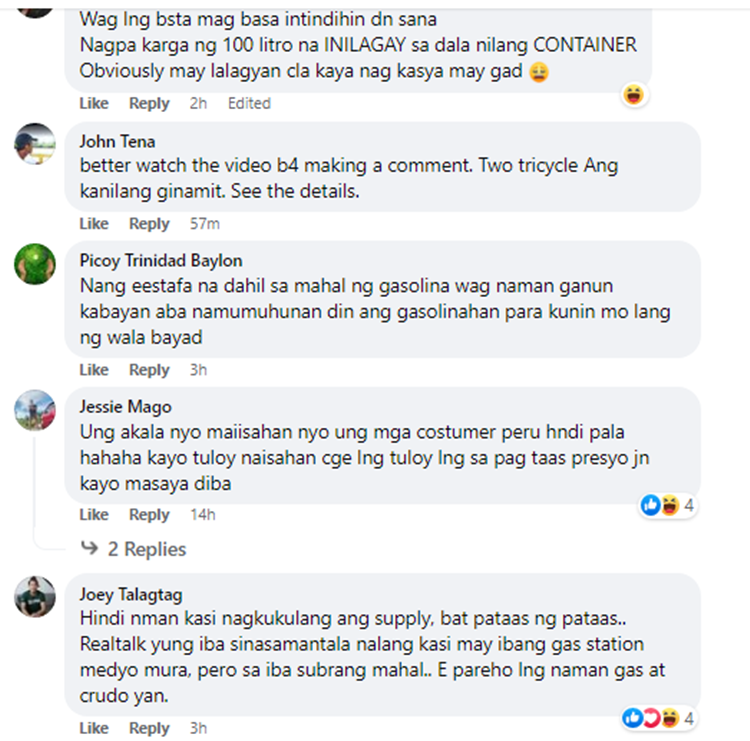Viewport: 750px width, 741px height.
Task: View reactions on Jessie Mago's comment
Action: 668,505
